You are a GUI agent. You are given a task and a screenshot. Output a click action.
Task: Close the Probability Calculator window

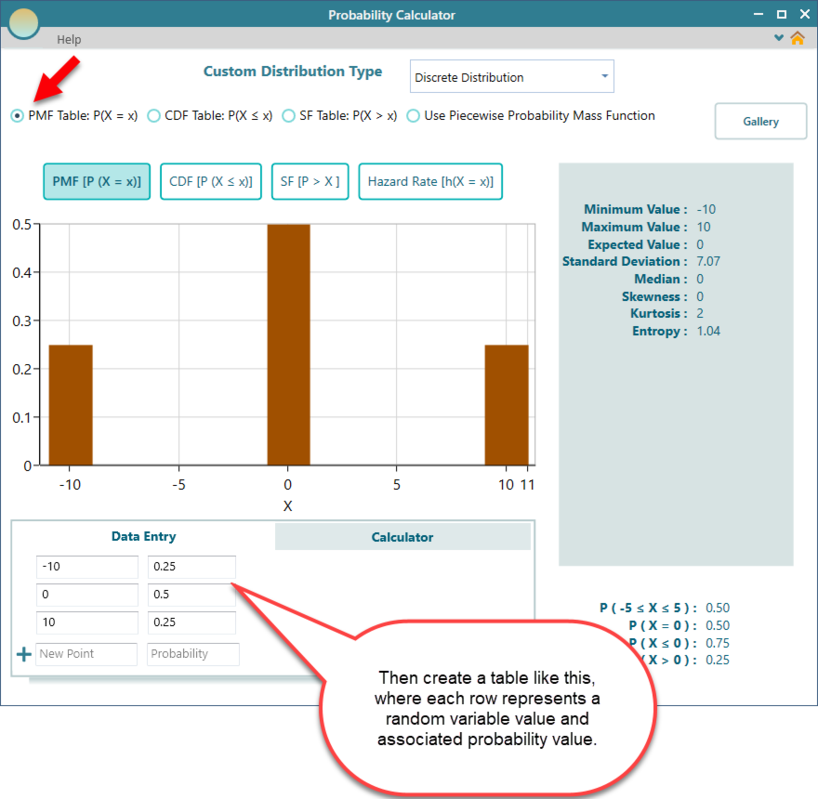point(803,14)
